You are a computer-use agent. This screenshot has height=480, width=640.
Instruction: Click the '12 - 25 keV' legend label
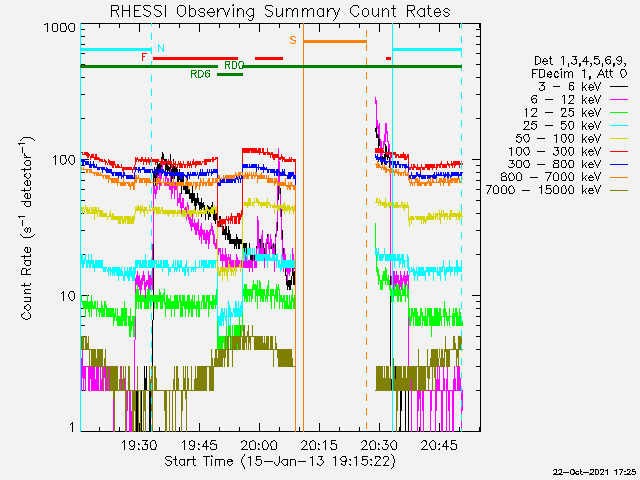coord(562,112)
